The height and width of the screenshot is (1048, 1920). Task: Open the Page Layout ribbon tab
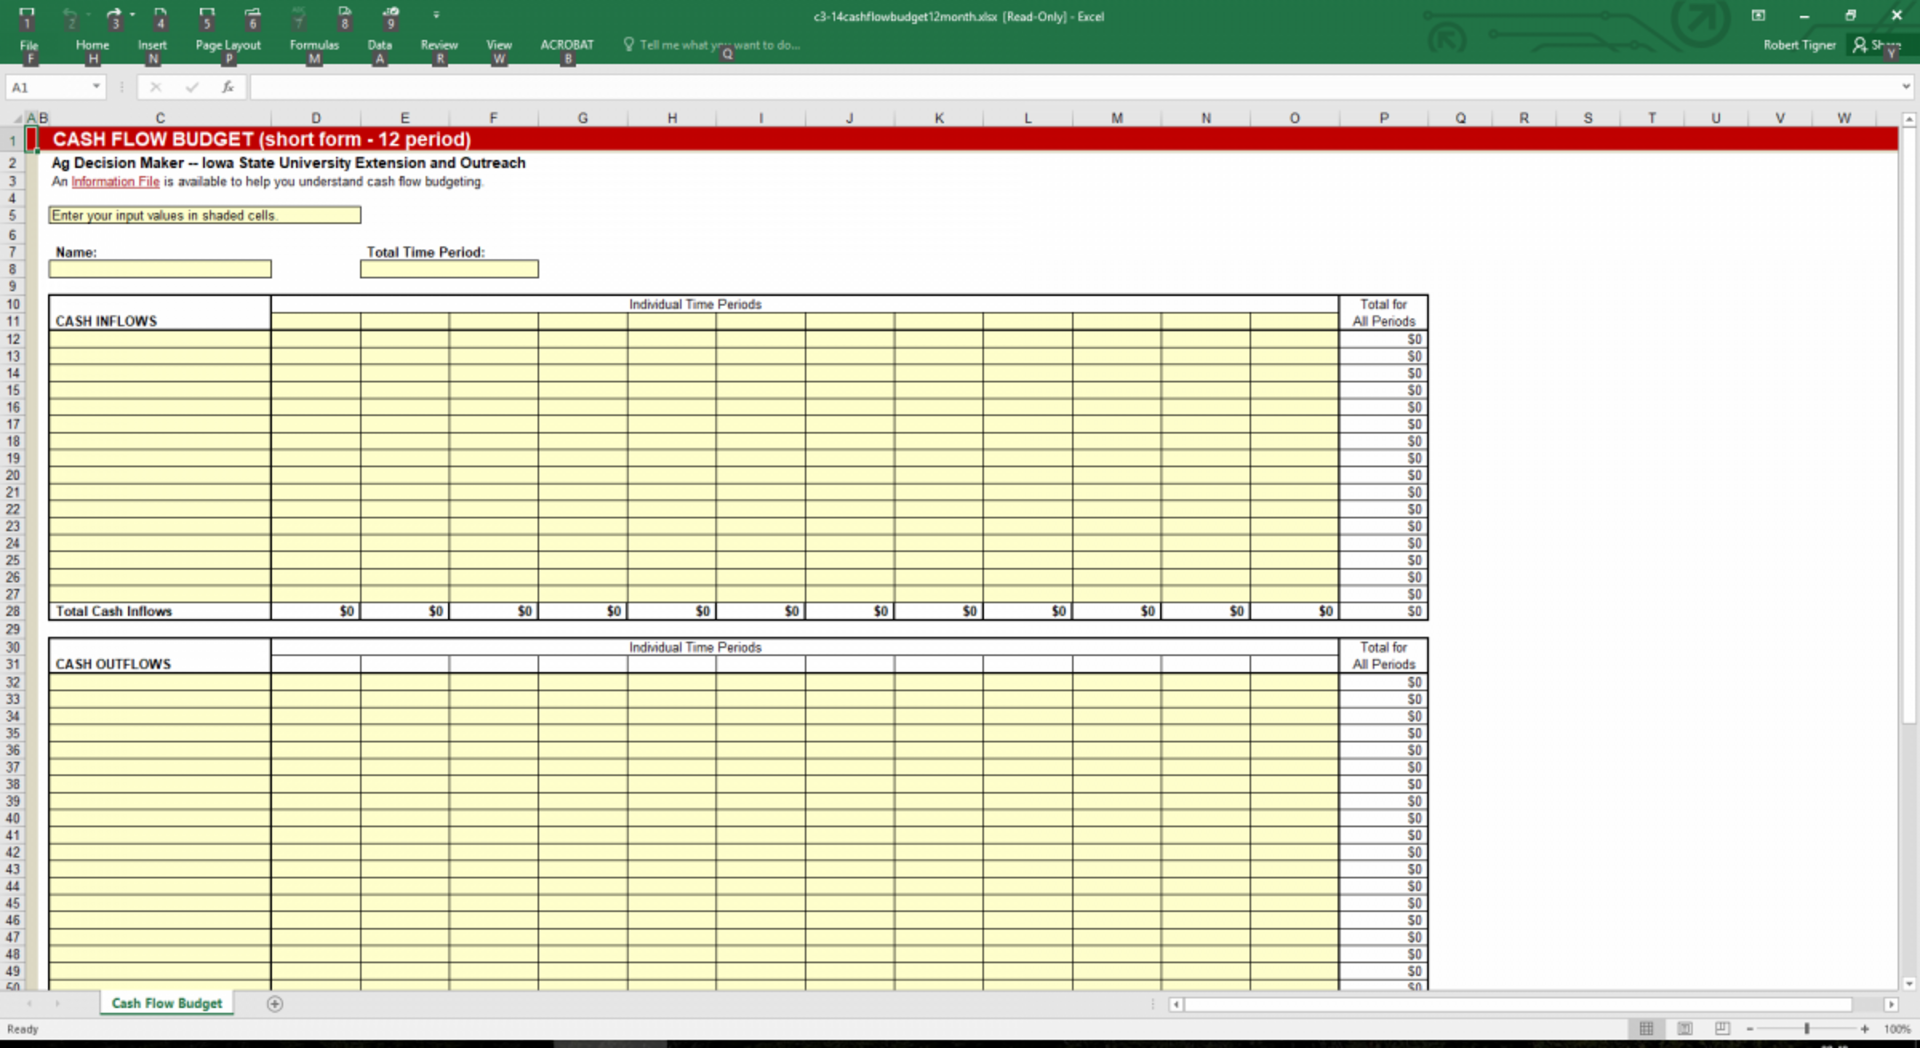click(228, 45)
